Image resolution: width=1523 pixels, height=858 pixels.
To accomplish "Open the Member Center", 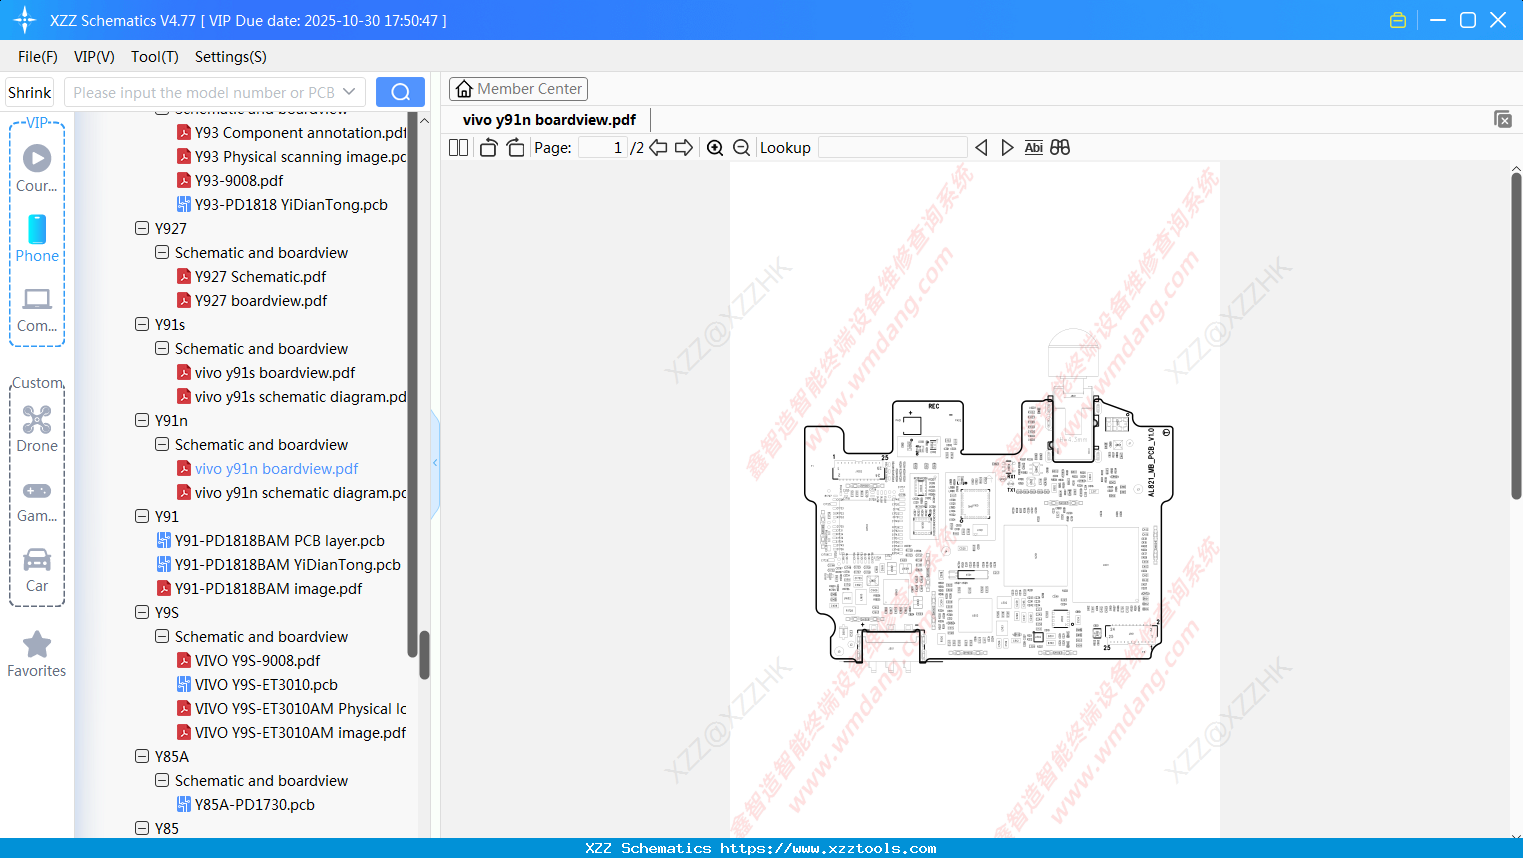I will click(518, 89).
